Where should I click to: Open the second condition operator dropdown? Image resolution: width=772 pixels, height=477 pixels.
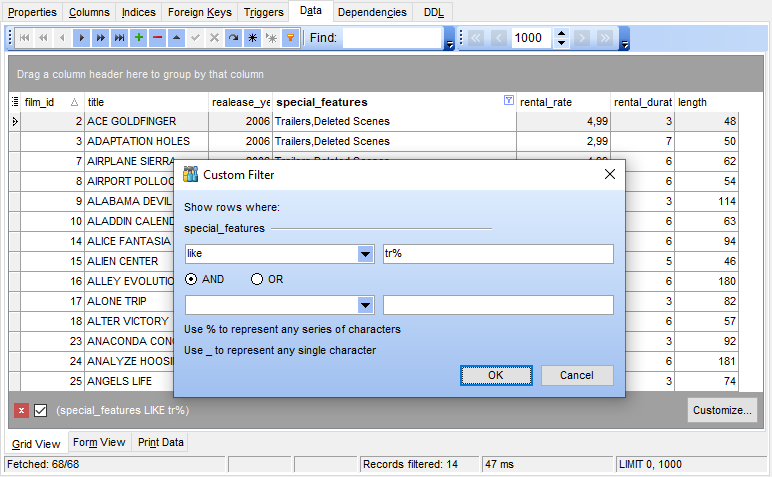(x=366, y=305)
